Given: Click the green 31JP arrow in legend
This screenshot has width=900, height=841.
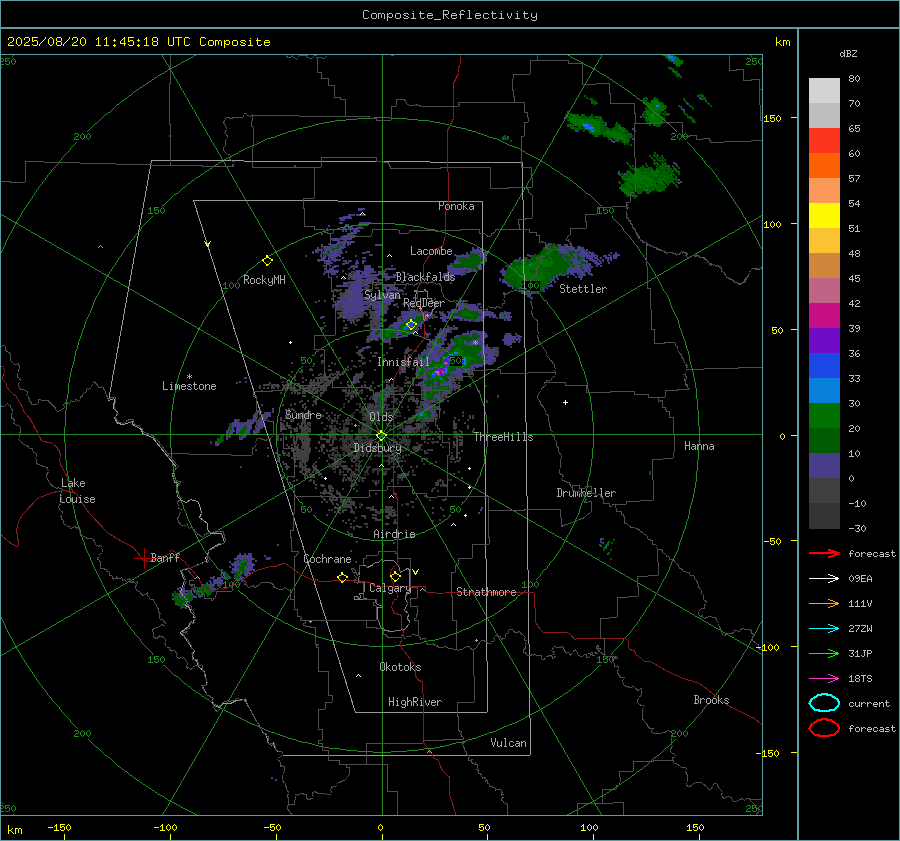Looking at the screenshot, I should (824, 653).
